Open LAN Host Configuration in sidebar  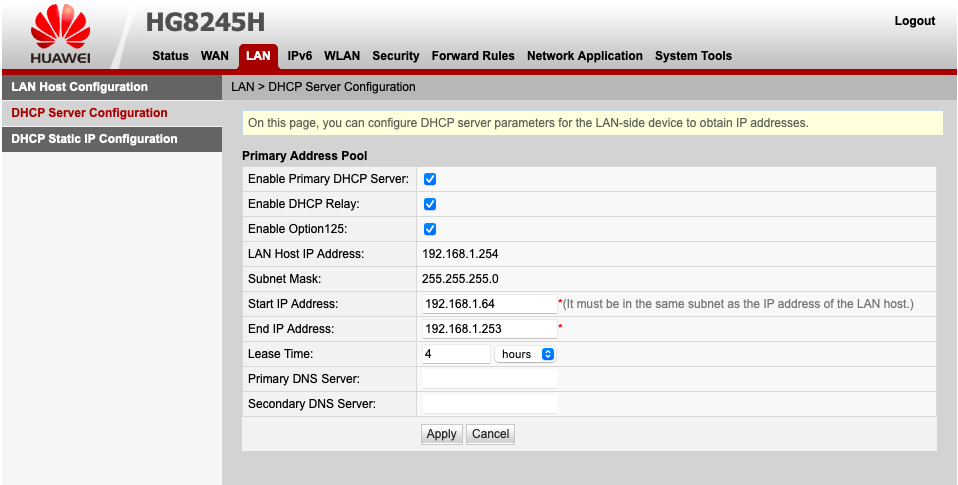click(x=79, y=87)
